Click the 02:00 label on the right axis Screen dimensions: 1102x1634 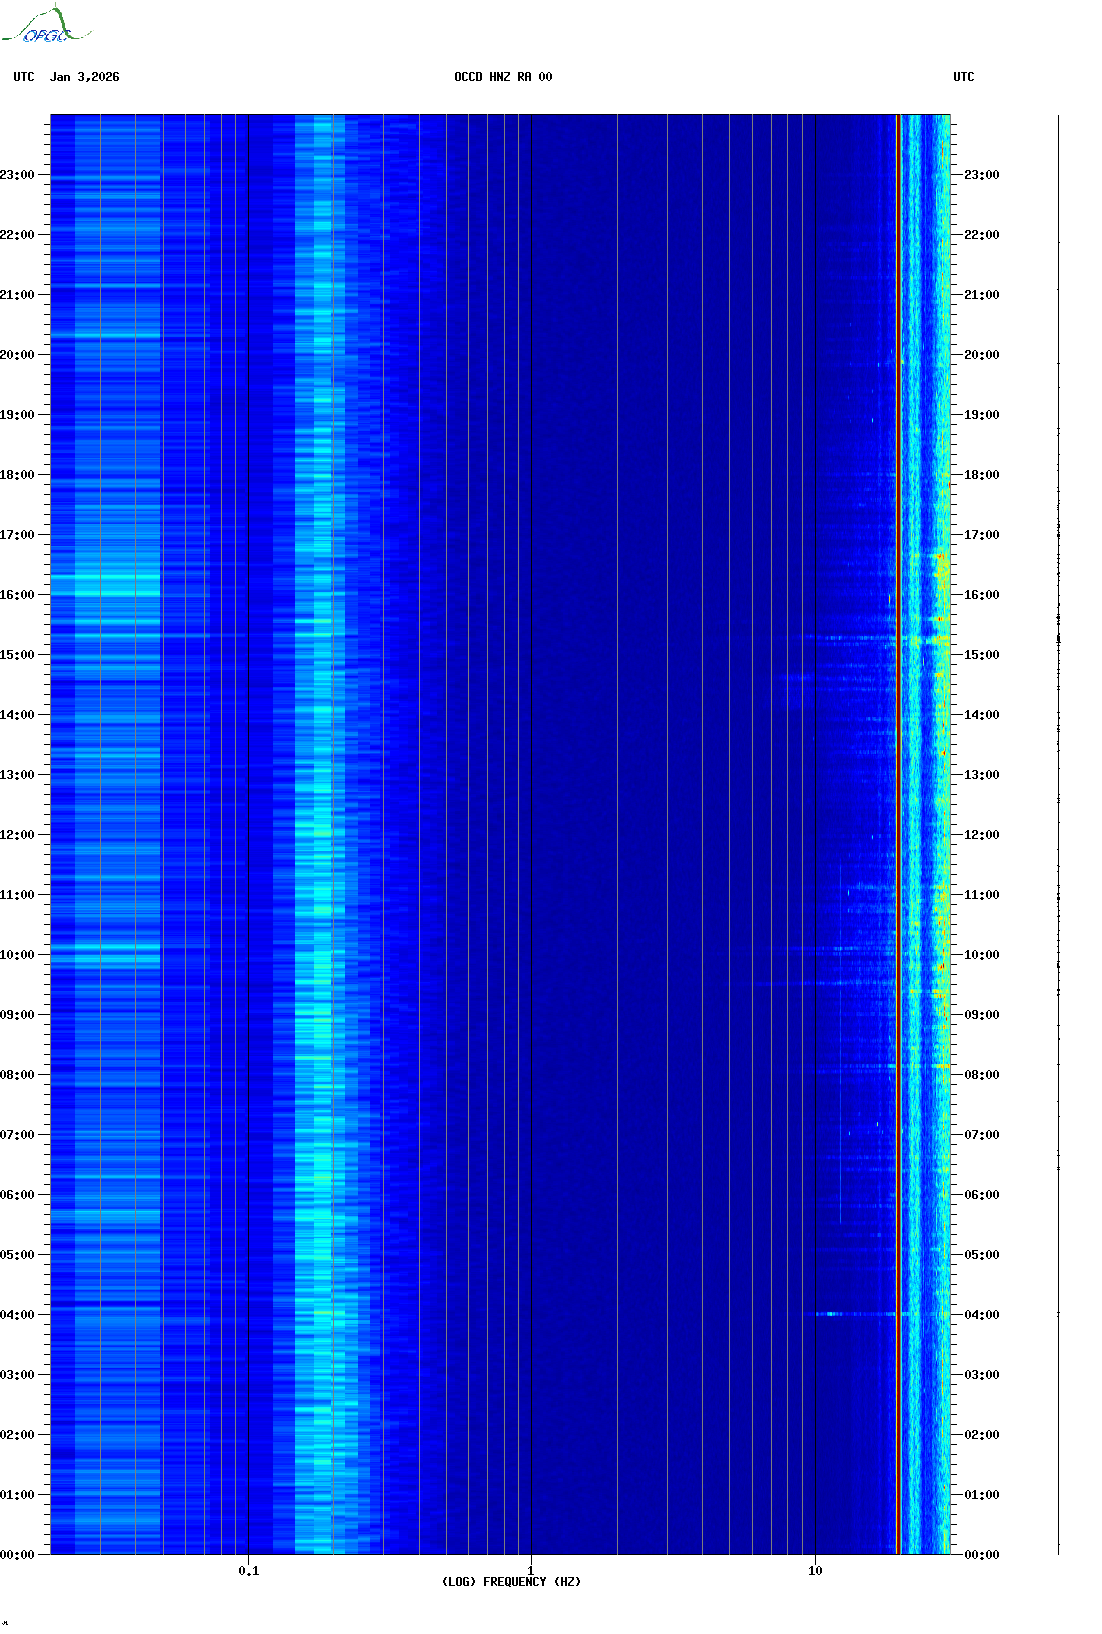pos(982,1435)
